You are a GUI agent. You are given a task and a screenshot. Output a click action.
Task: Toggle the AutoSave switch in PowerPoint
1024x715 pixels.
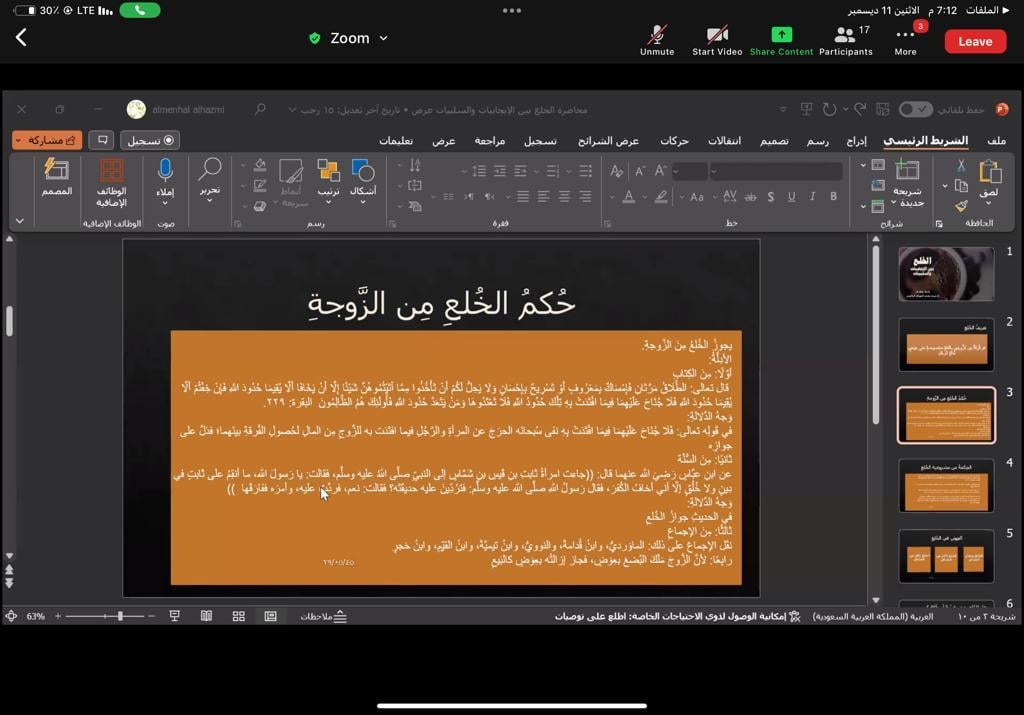pos(918,109)
